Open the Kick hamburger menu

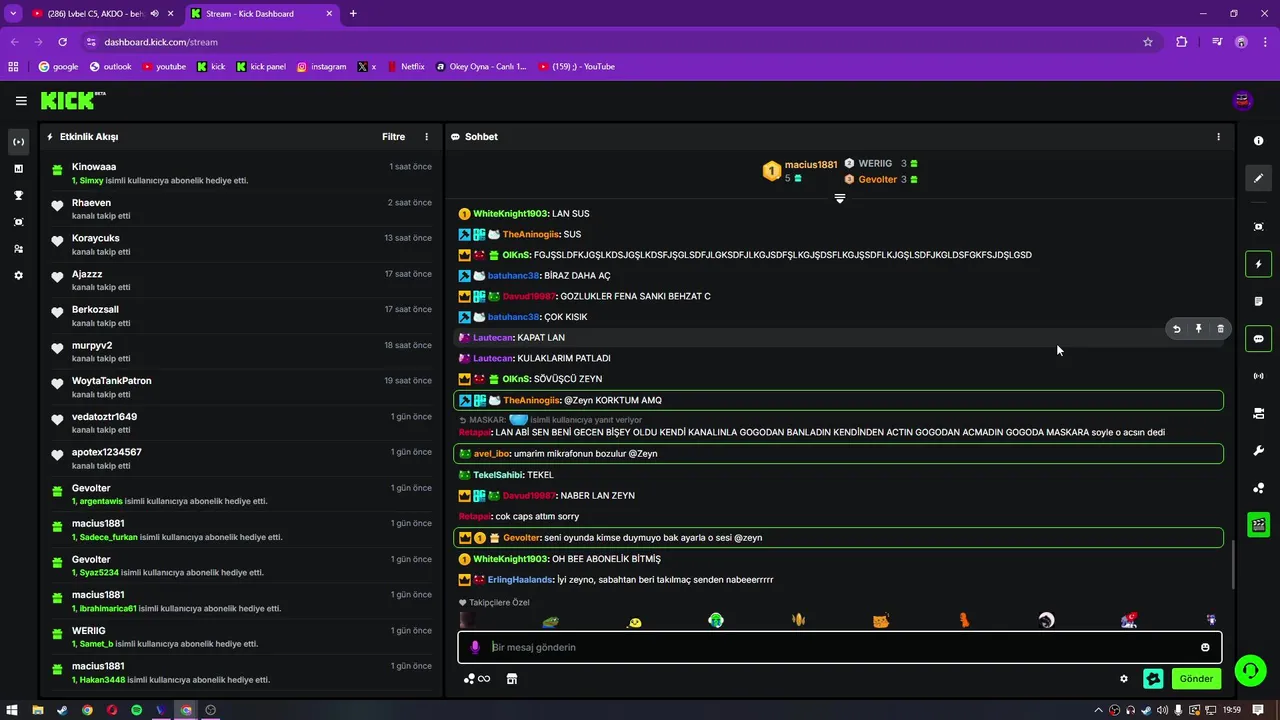tap(21, 100)
